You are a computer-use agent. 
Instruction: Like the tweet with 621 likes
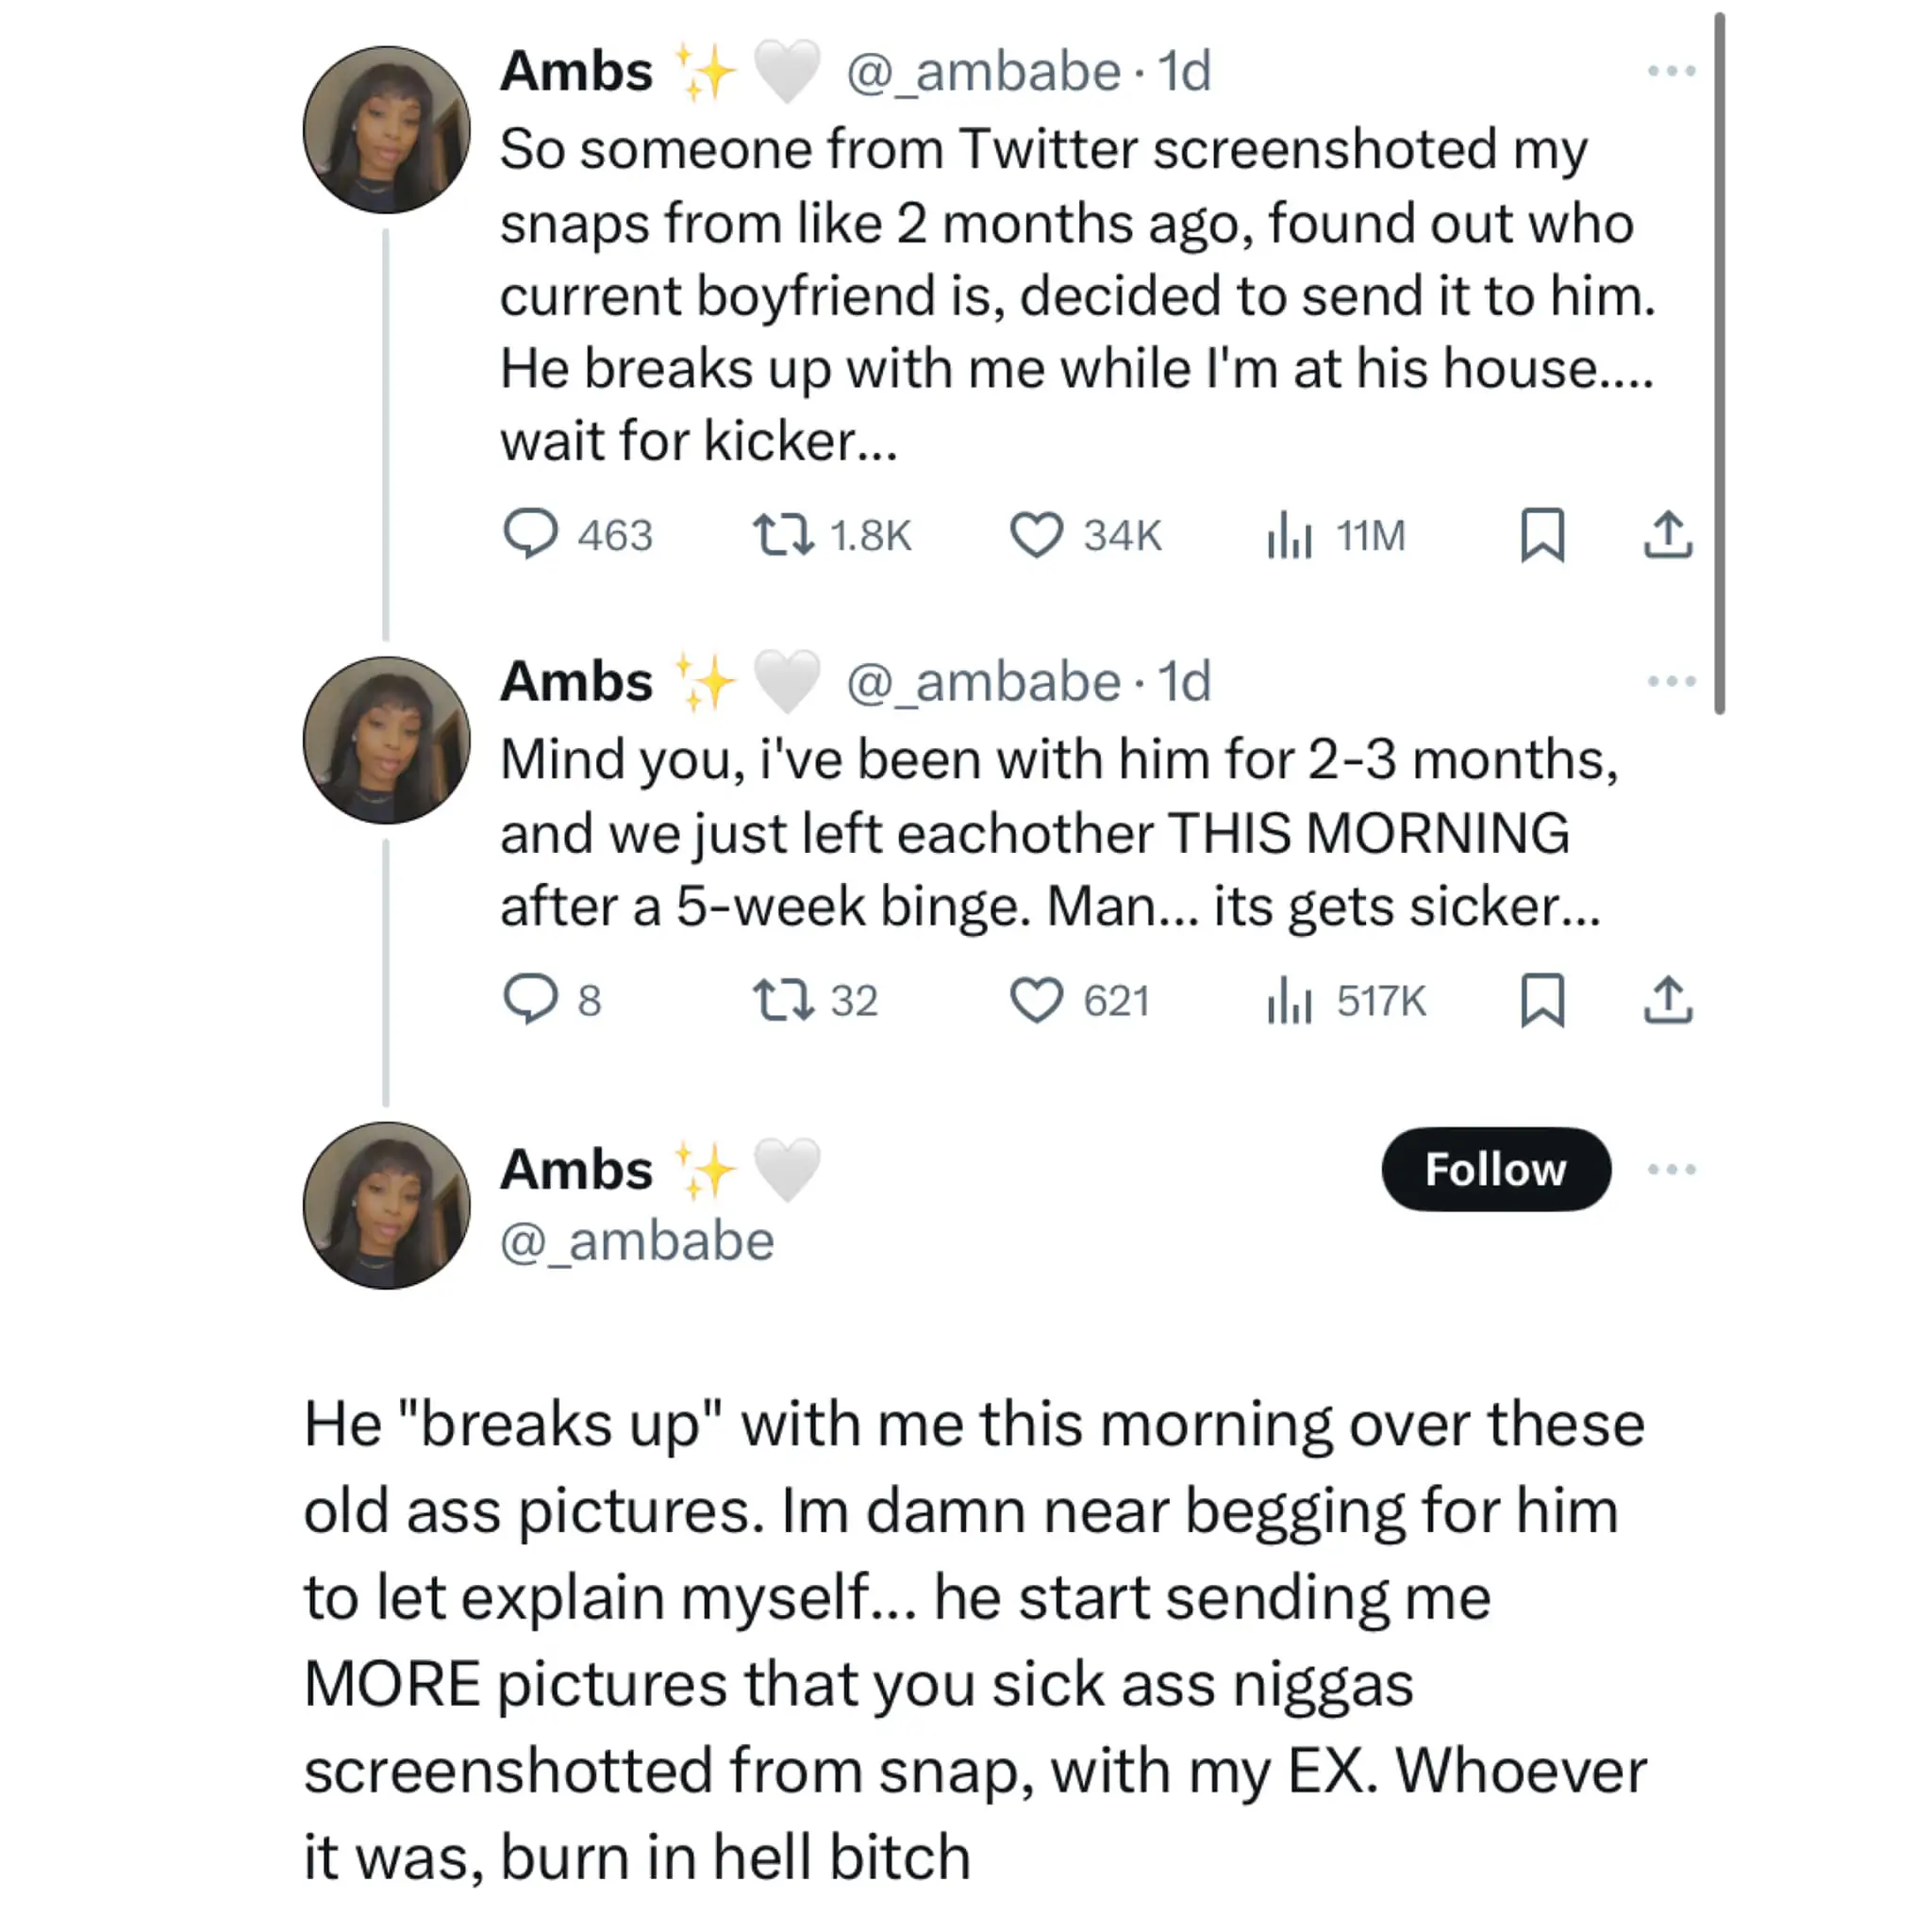(x=1036, y=999)
